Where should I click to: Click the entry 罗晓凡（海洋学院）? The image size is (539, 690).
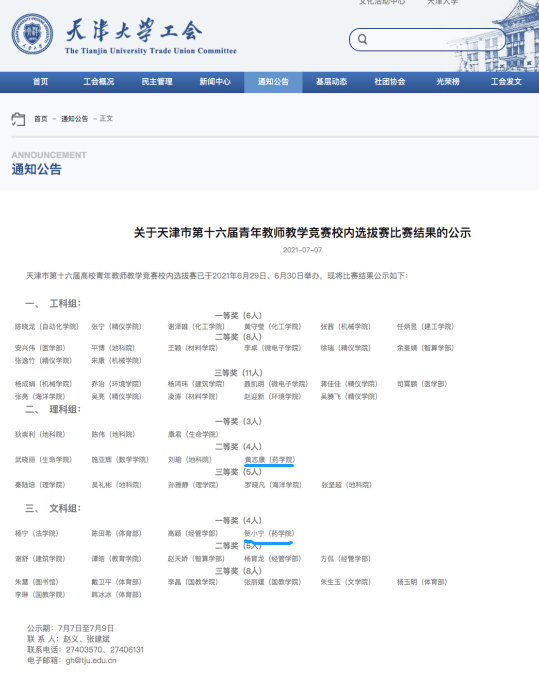click(273, 485)
